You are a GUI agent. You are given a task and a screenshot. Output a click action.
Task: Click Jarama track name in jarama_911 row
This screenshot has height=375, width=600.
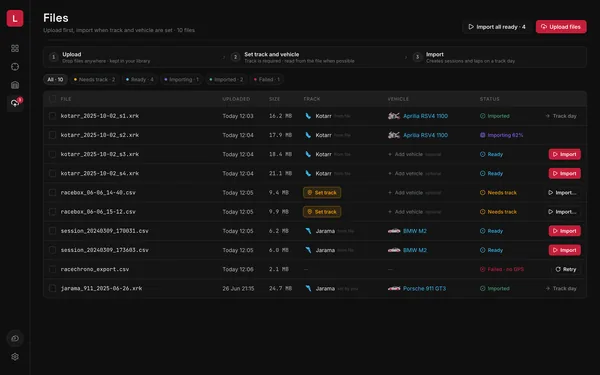[x=325, y=288]
